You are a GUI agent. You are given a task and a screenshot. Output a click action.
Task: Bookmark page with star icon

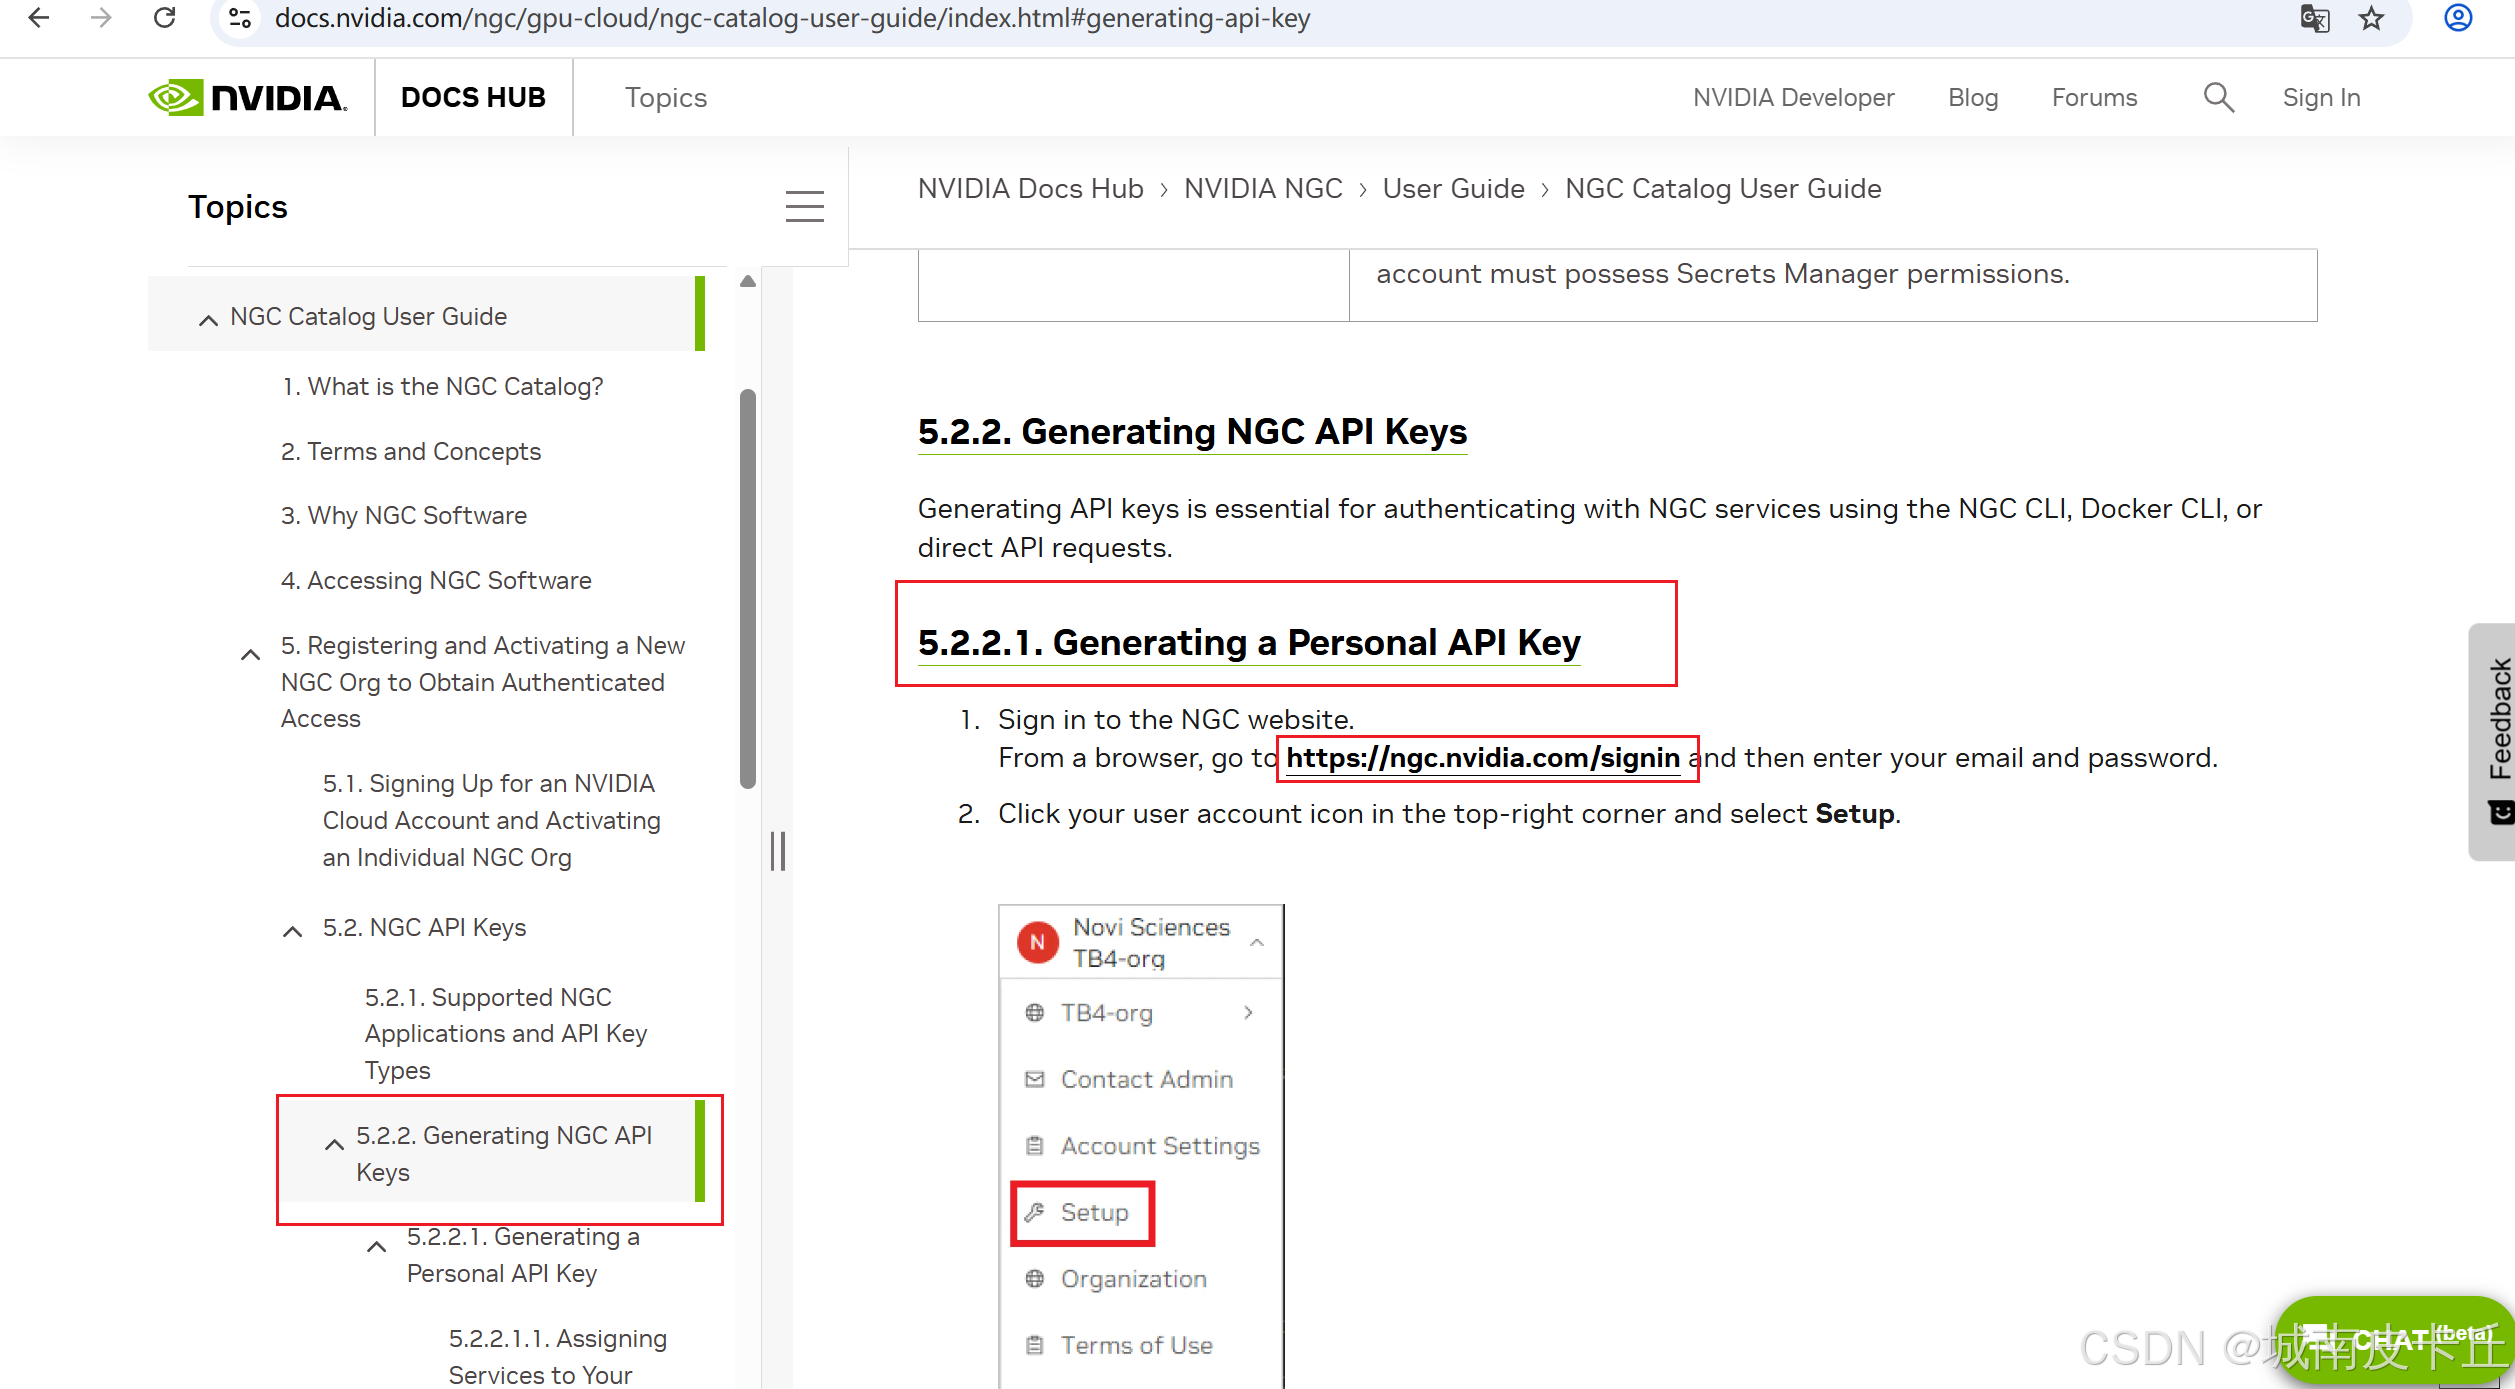2372,18
